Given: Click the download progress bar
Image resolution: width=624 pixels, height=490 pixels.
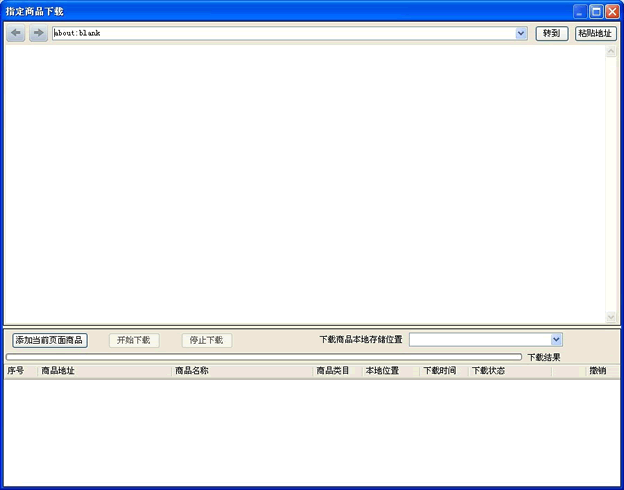Looking at the screenshot, I should point(264,357).
